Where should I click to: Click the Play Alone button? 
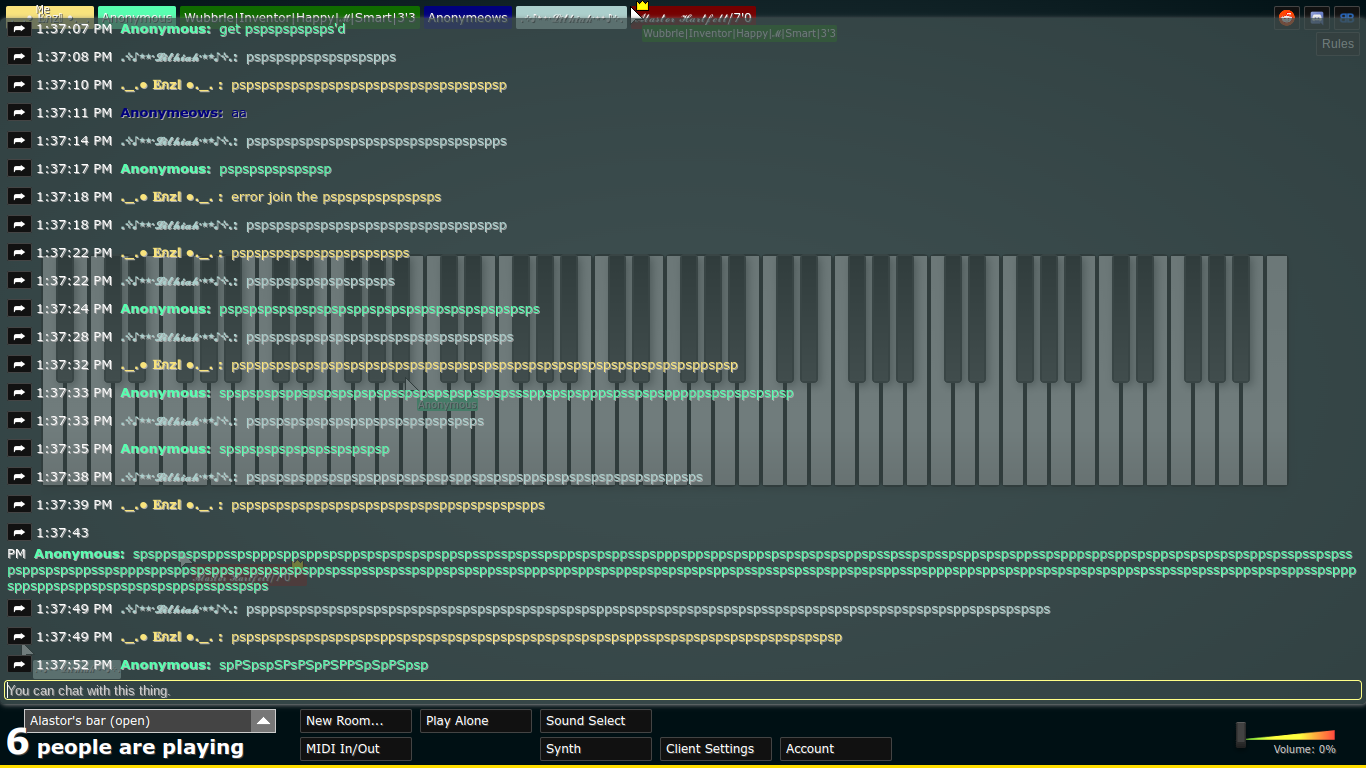(476, 721)
